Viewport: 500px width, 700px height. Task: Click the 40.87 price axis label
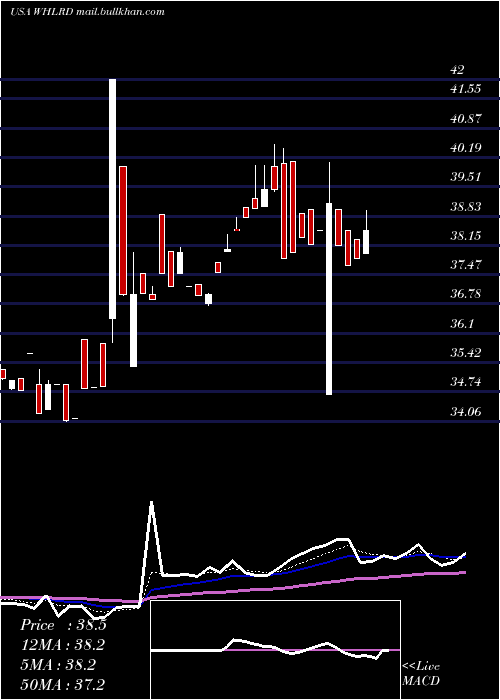pyautogui.click(x=466, y=119)
